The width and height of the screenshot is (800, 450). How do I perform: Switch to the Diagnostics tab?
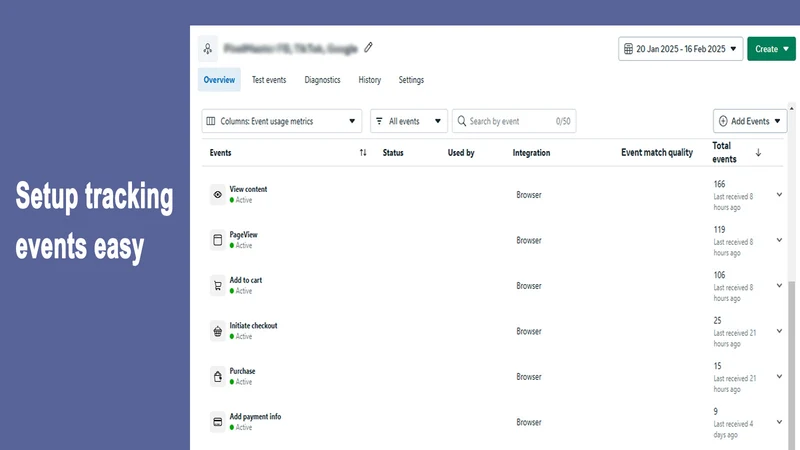pos(322,80)
